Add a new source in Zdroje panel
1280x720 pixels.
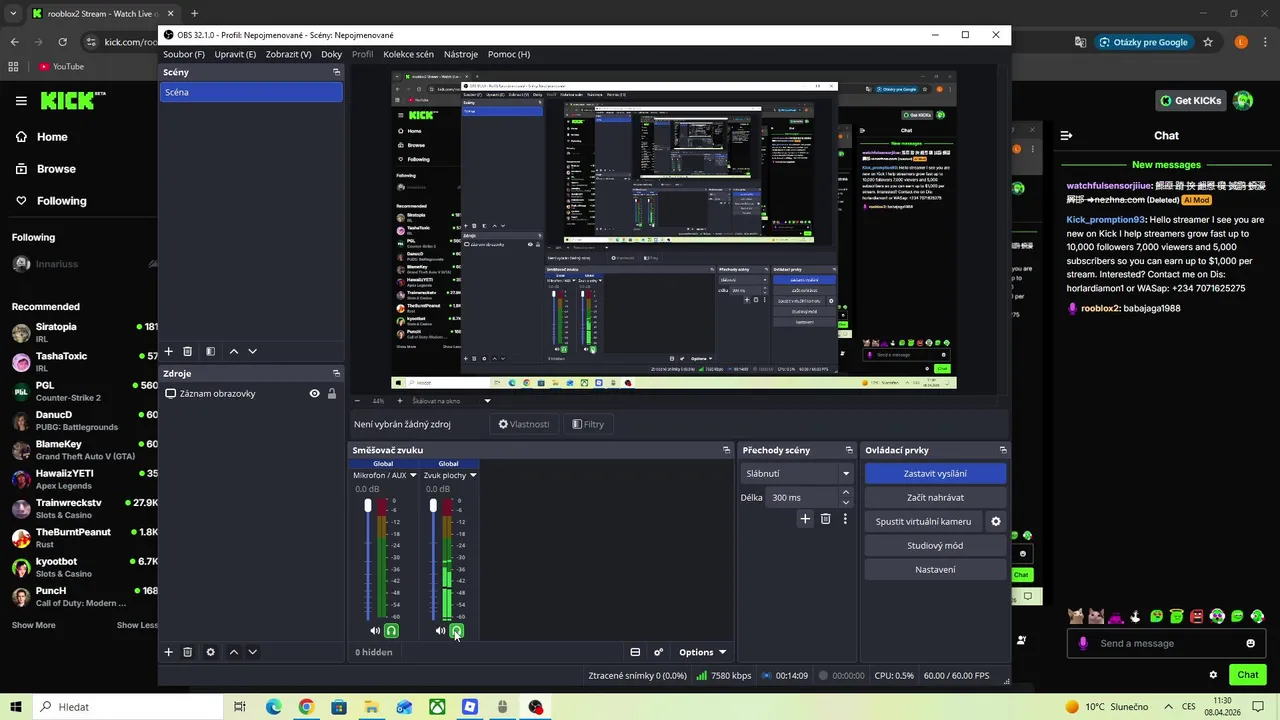(x=168, y=652)
